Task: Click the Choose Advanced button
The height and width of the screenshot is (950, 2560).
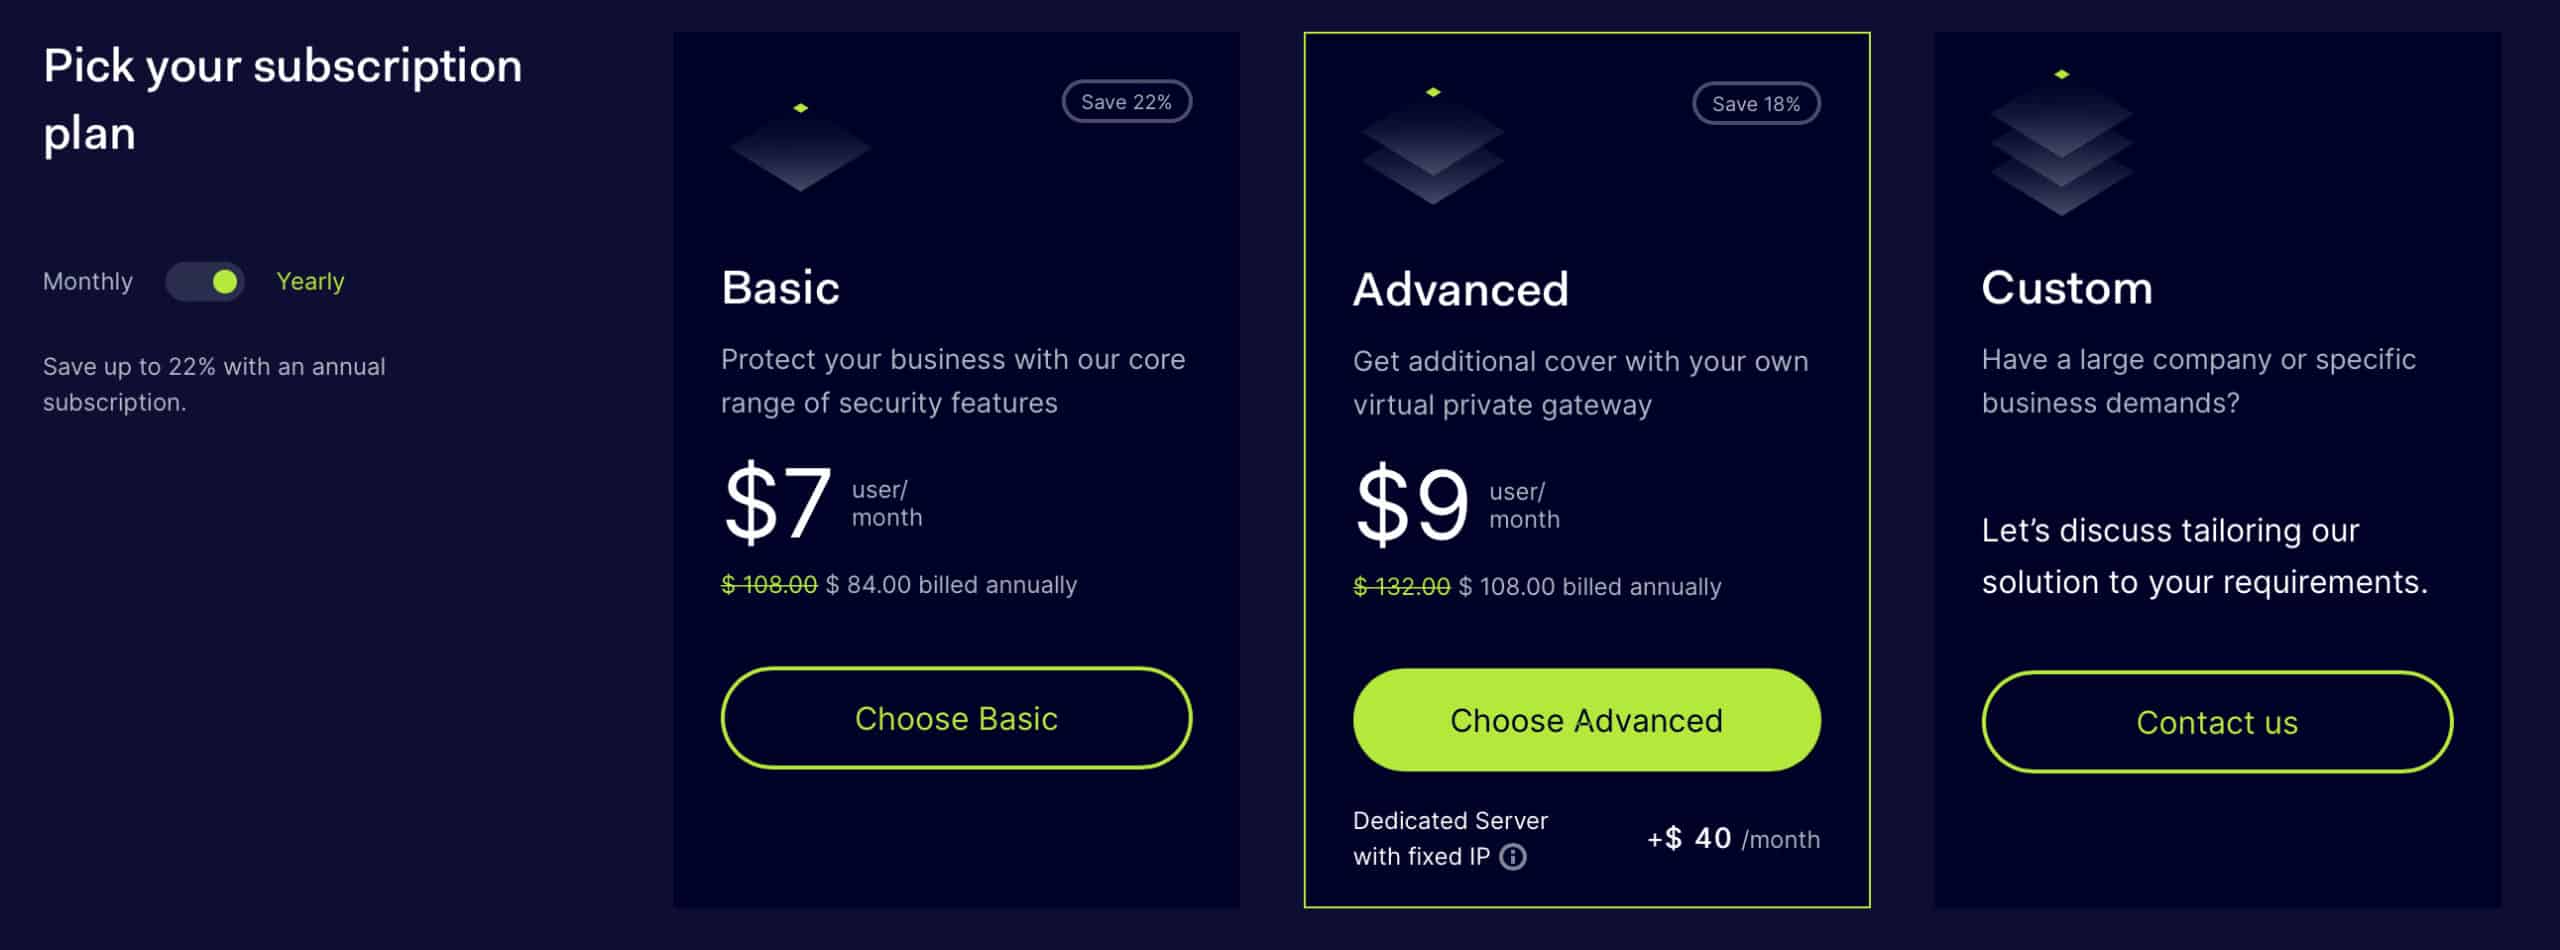Action: pos(1586,720)
